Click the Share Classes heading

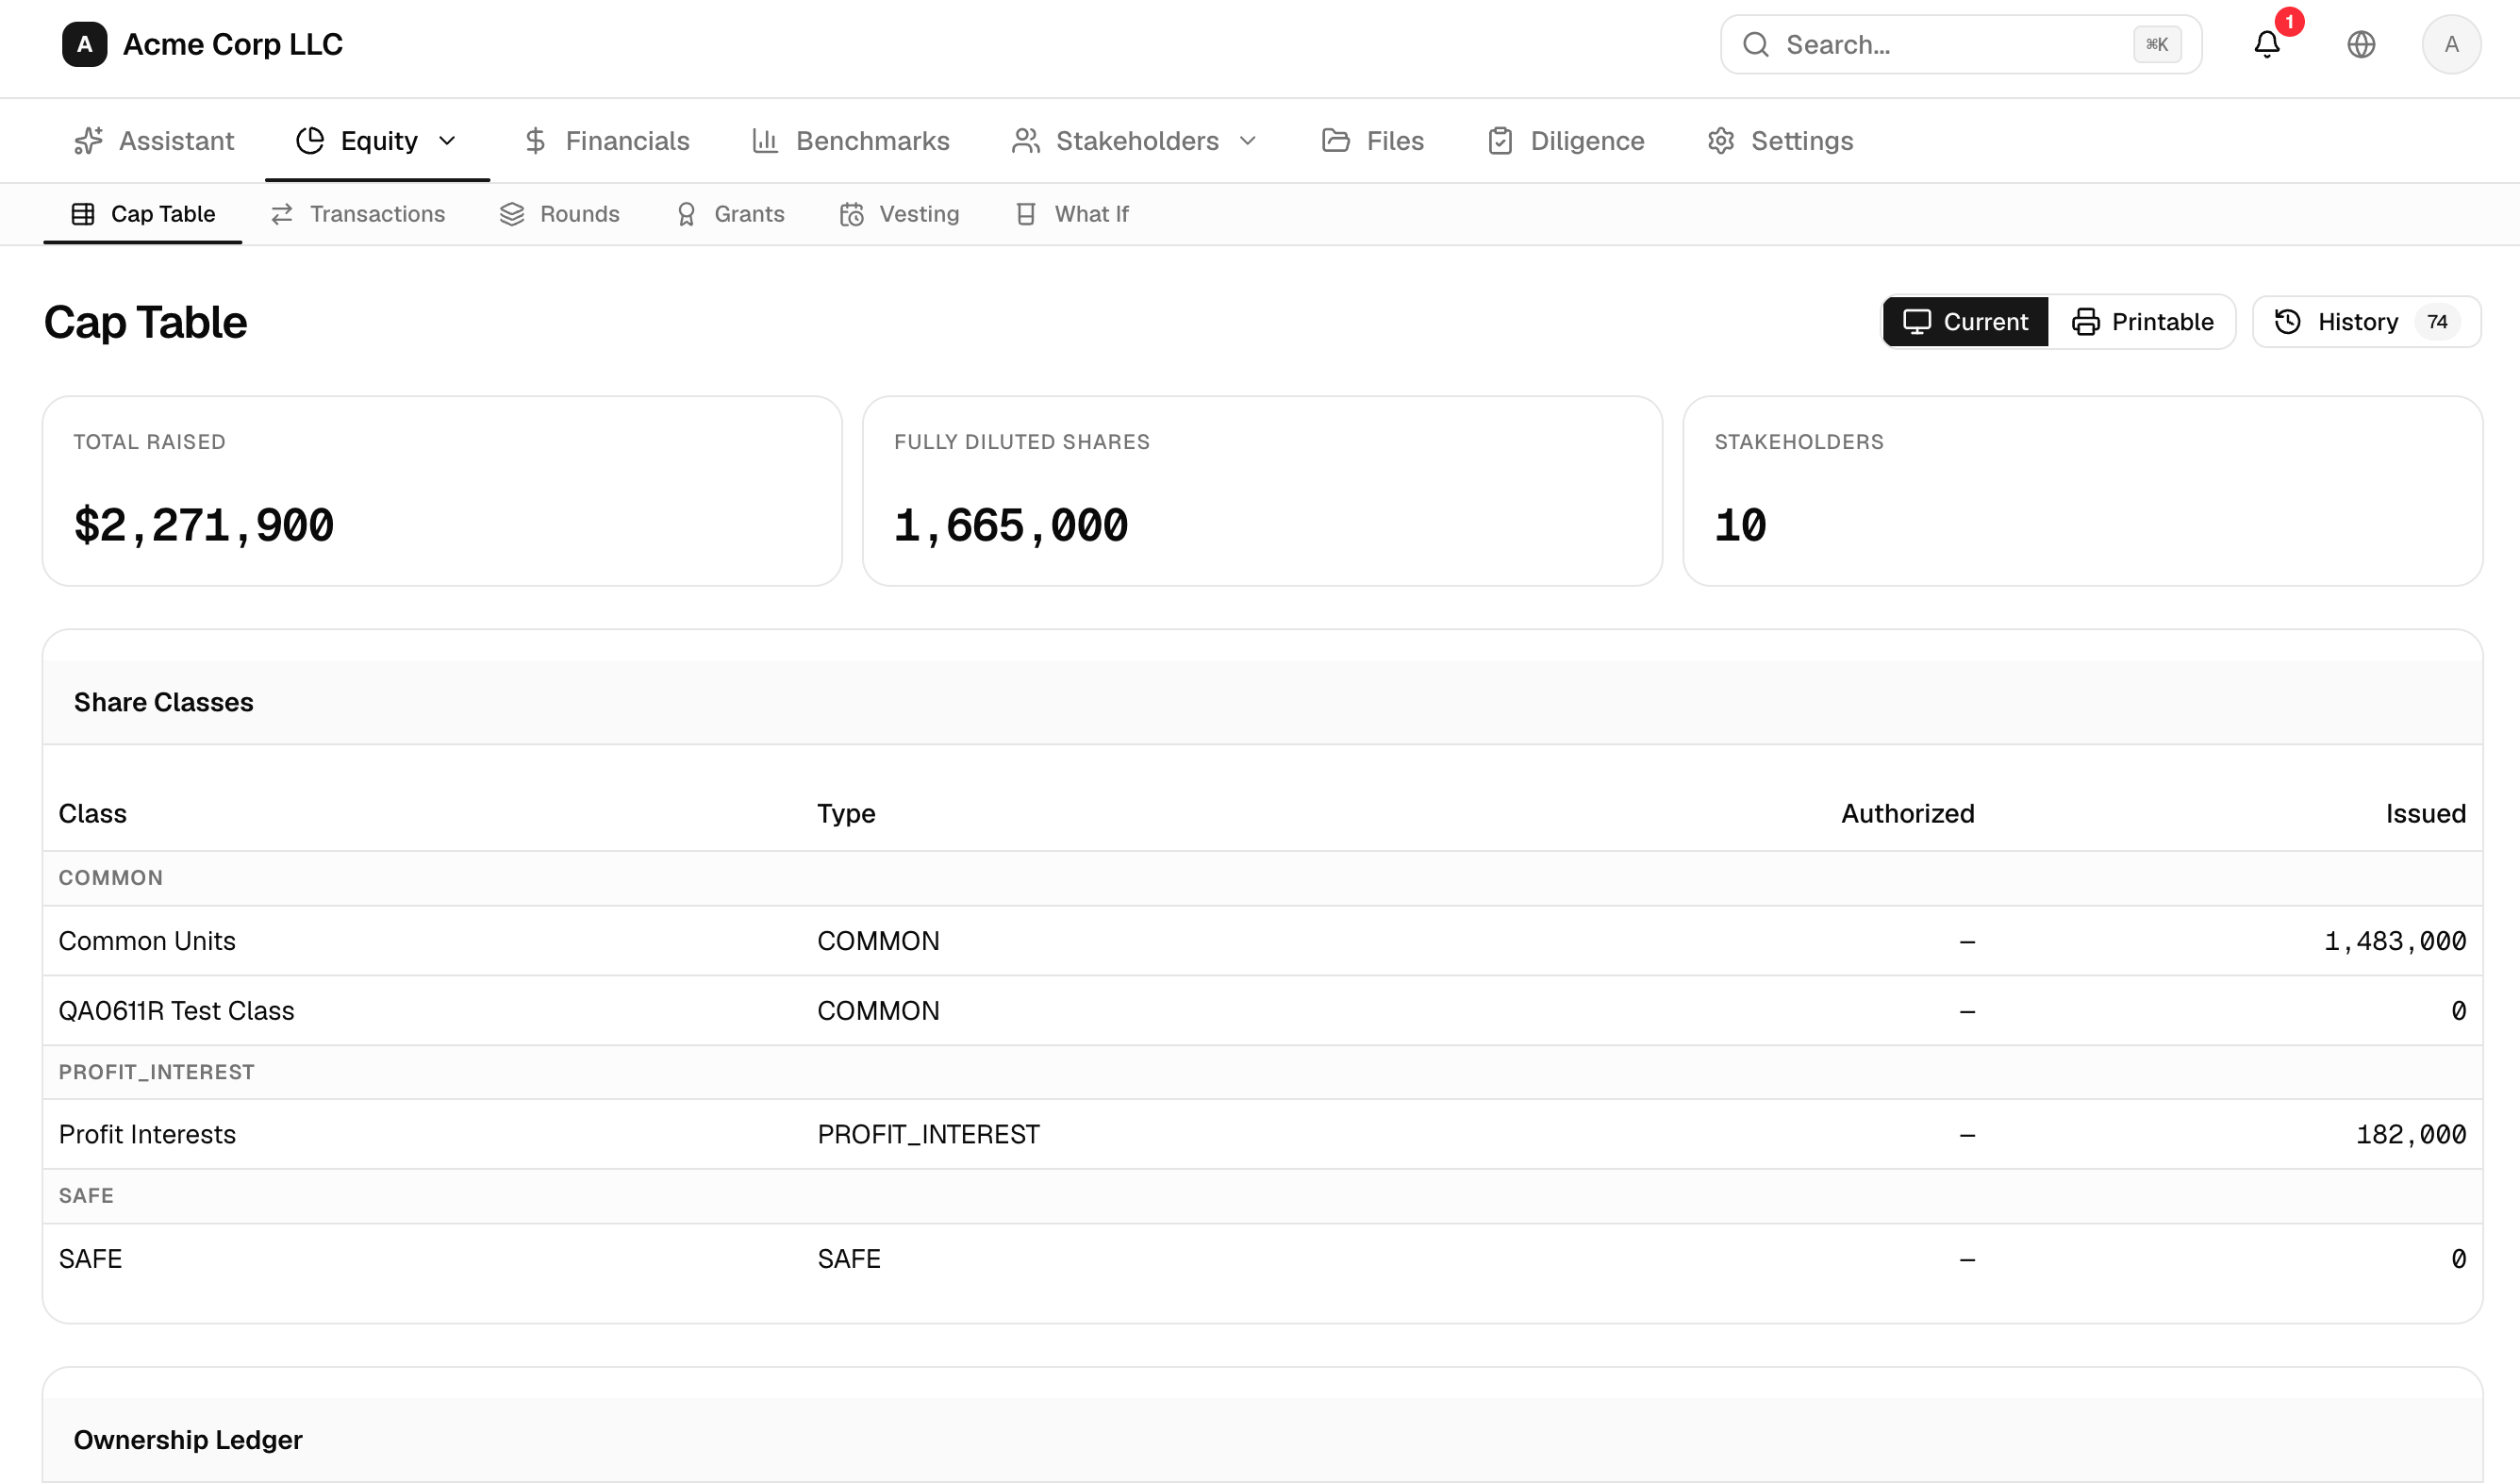164,702
